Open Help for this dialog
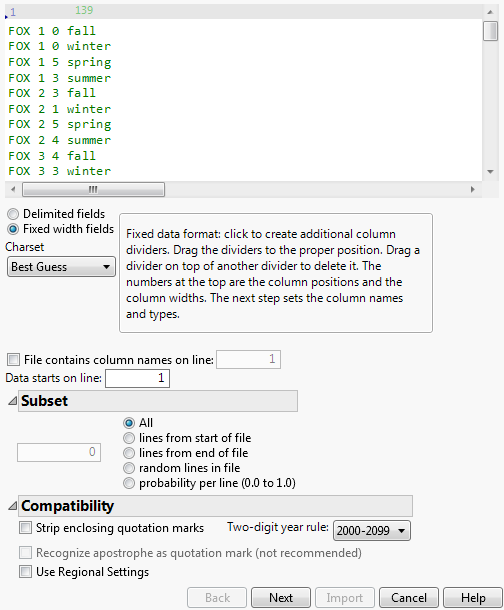 (x=473, y=598)
